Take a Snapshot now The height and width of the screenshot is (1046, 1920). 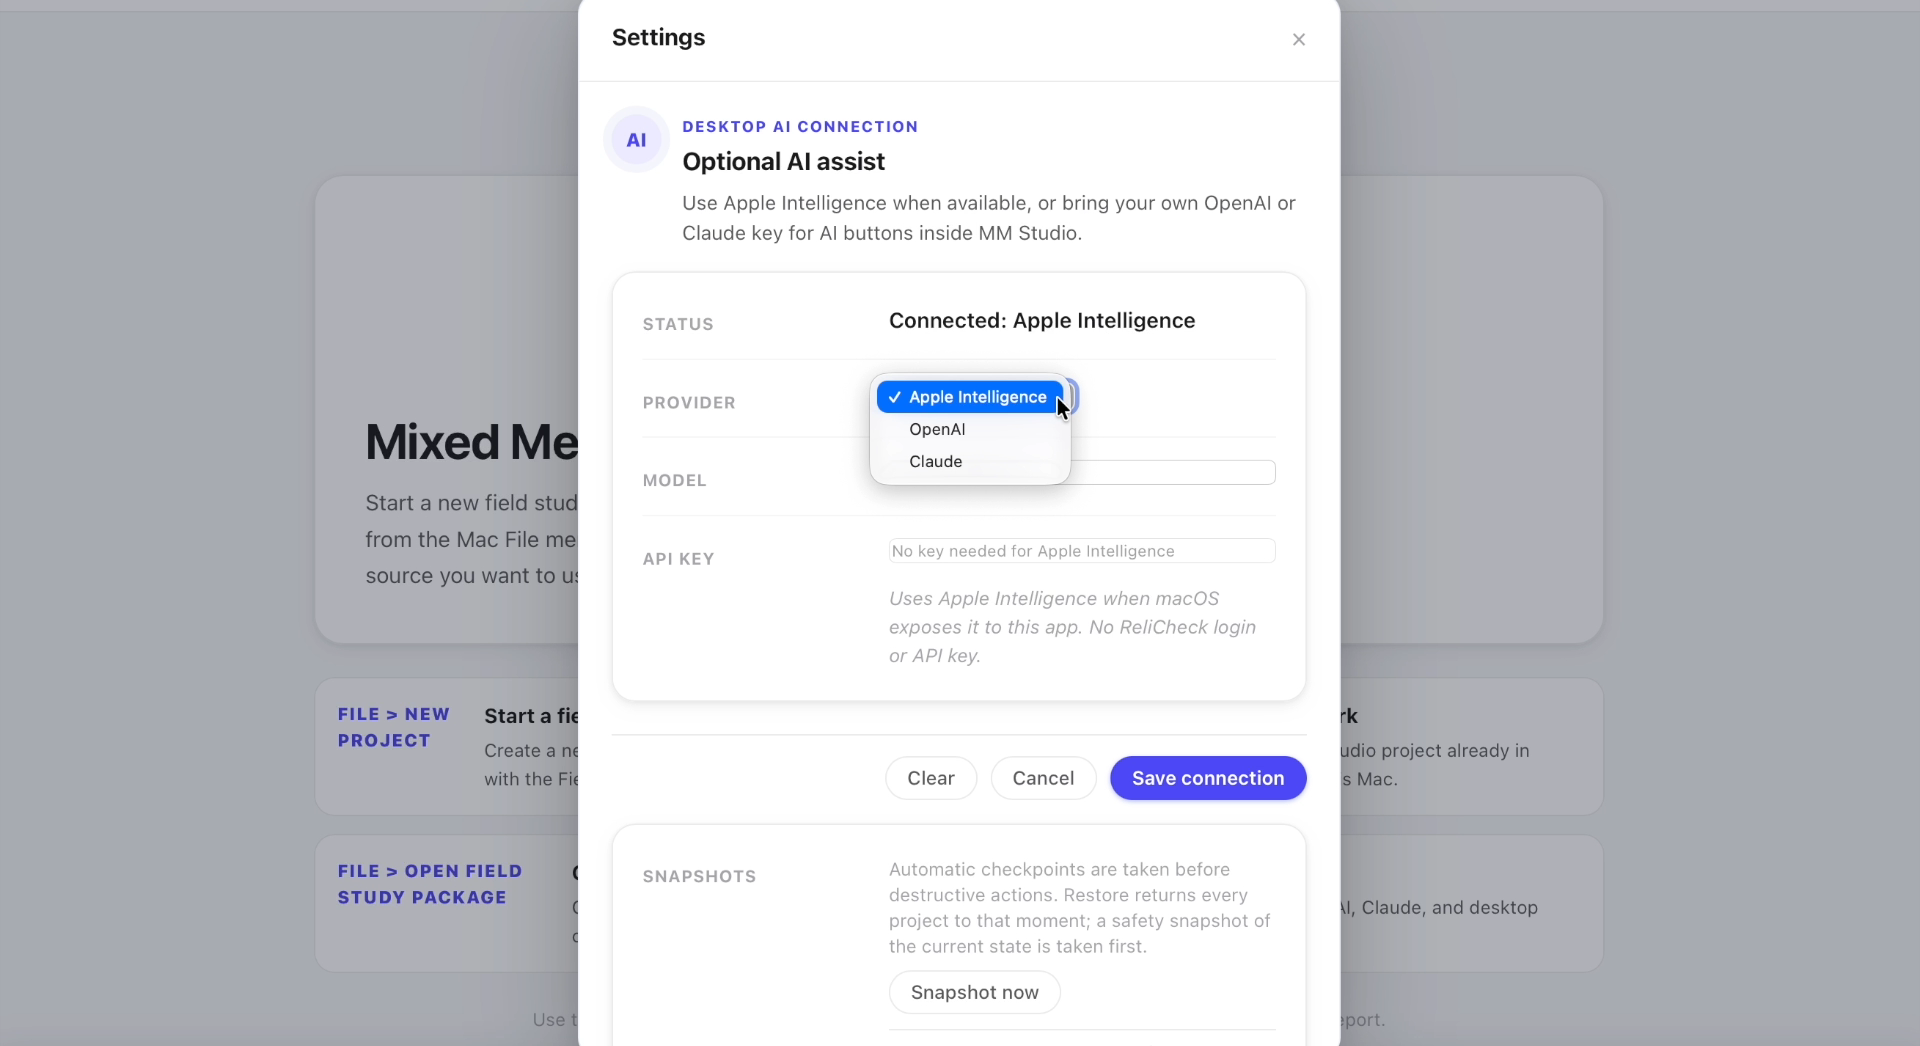[x=974, y=992]
